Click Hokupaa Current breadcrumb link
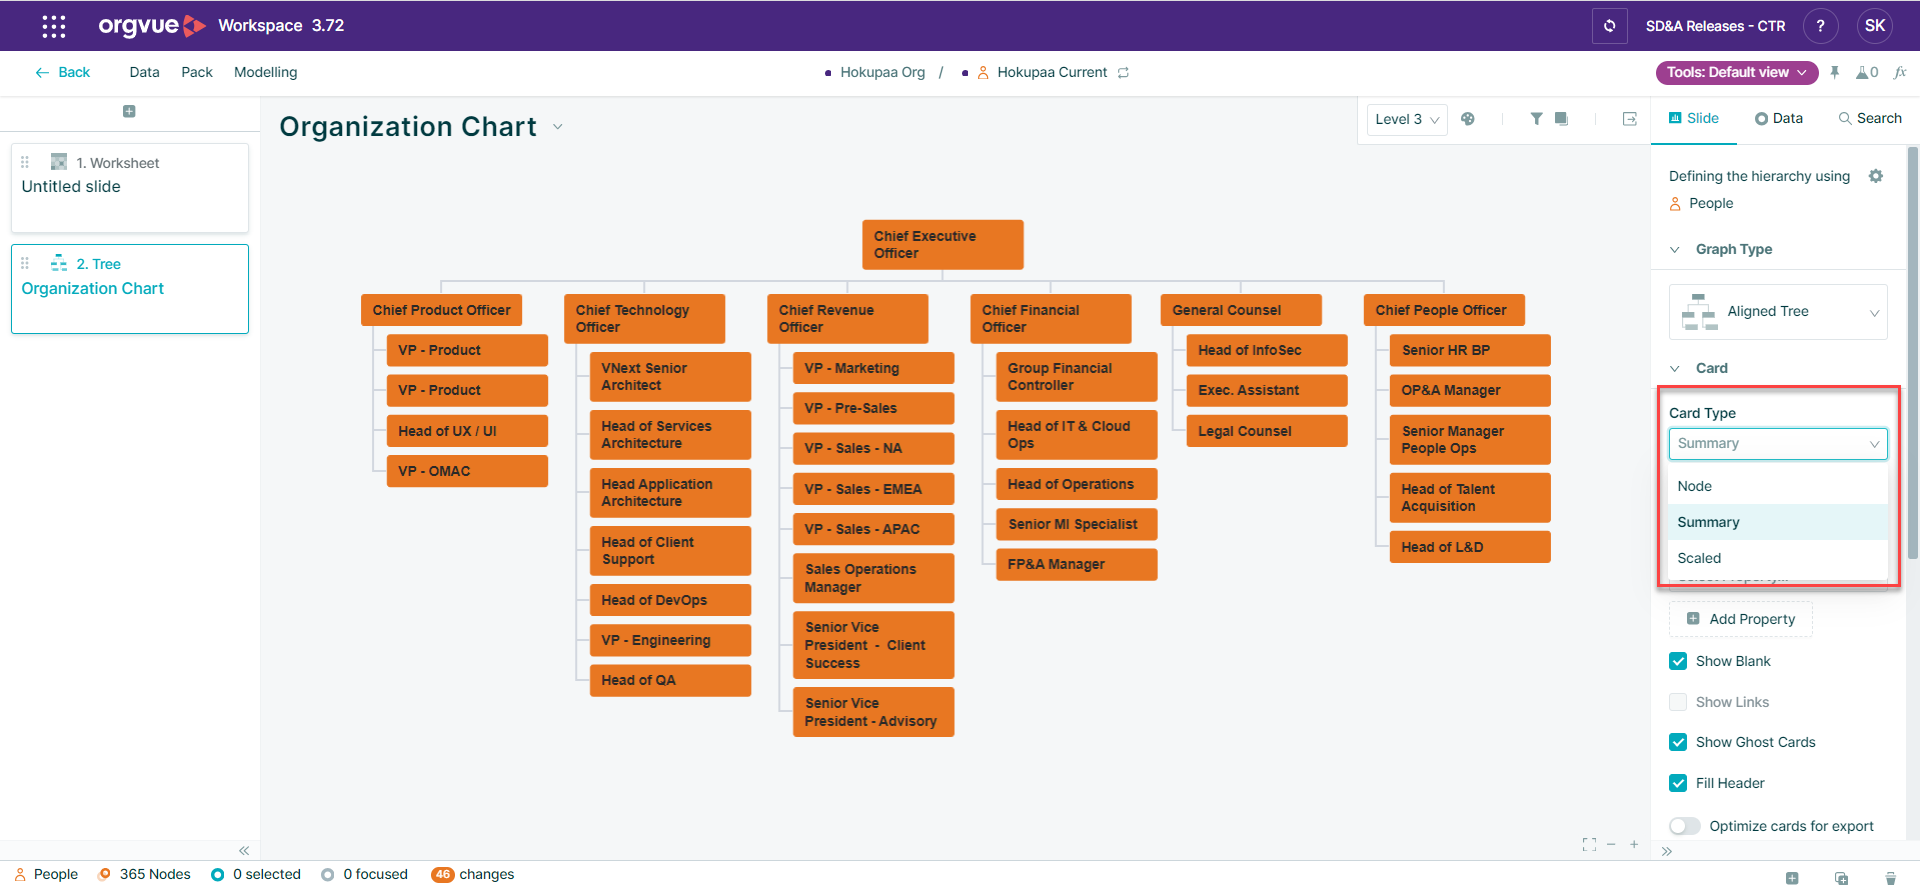The height and width of the screenshot is (893, 1920). (1052, 72)
